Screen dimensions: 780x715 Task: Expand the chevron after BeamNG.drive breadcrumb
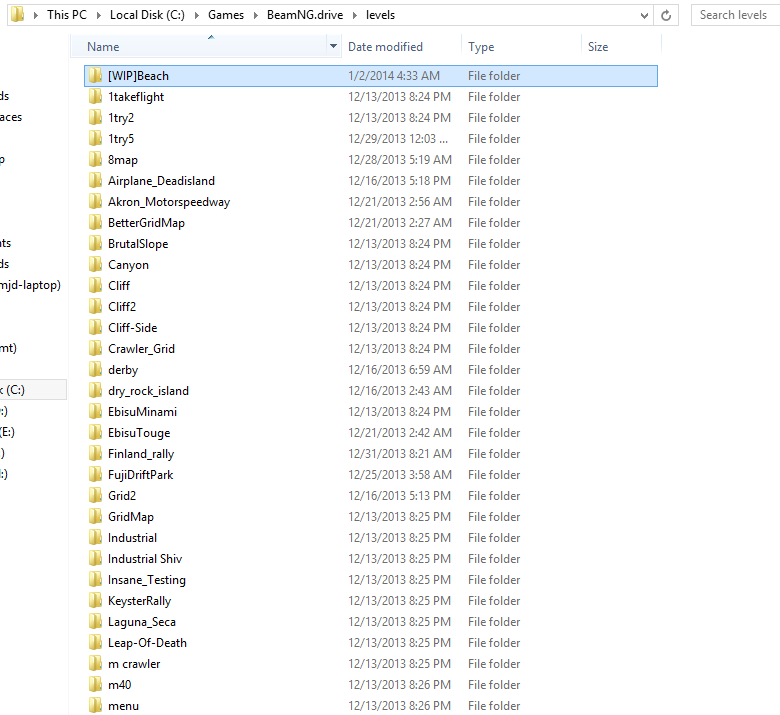[x=355, y=15]
